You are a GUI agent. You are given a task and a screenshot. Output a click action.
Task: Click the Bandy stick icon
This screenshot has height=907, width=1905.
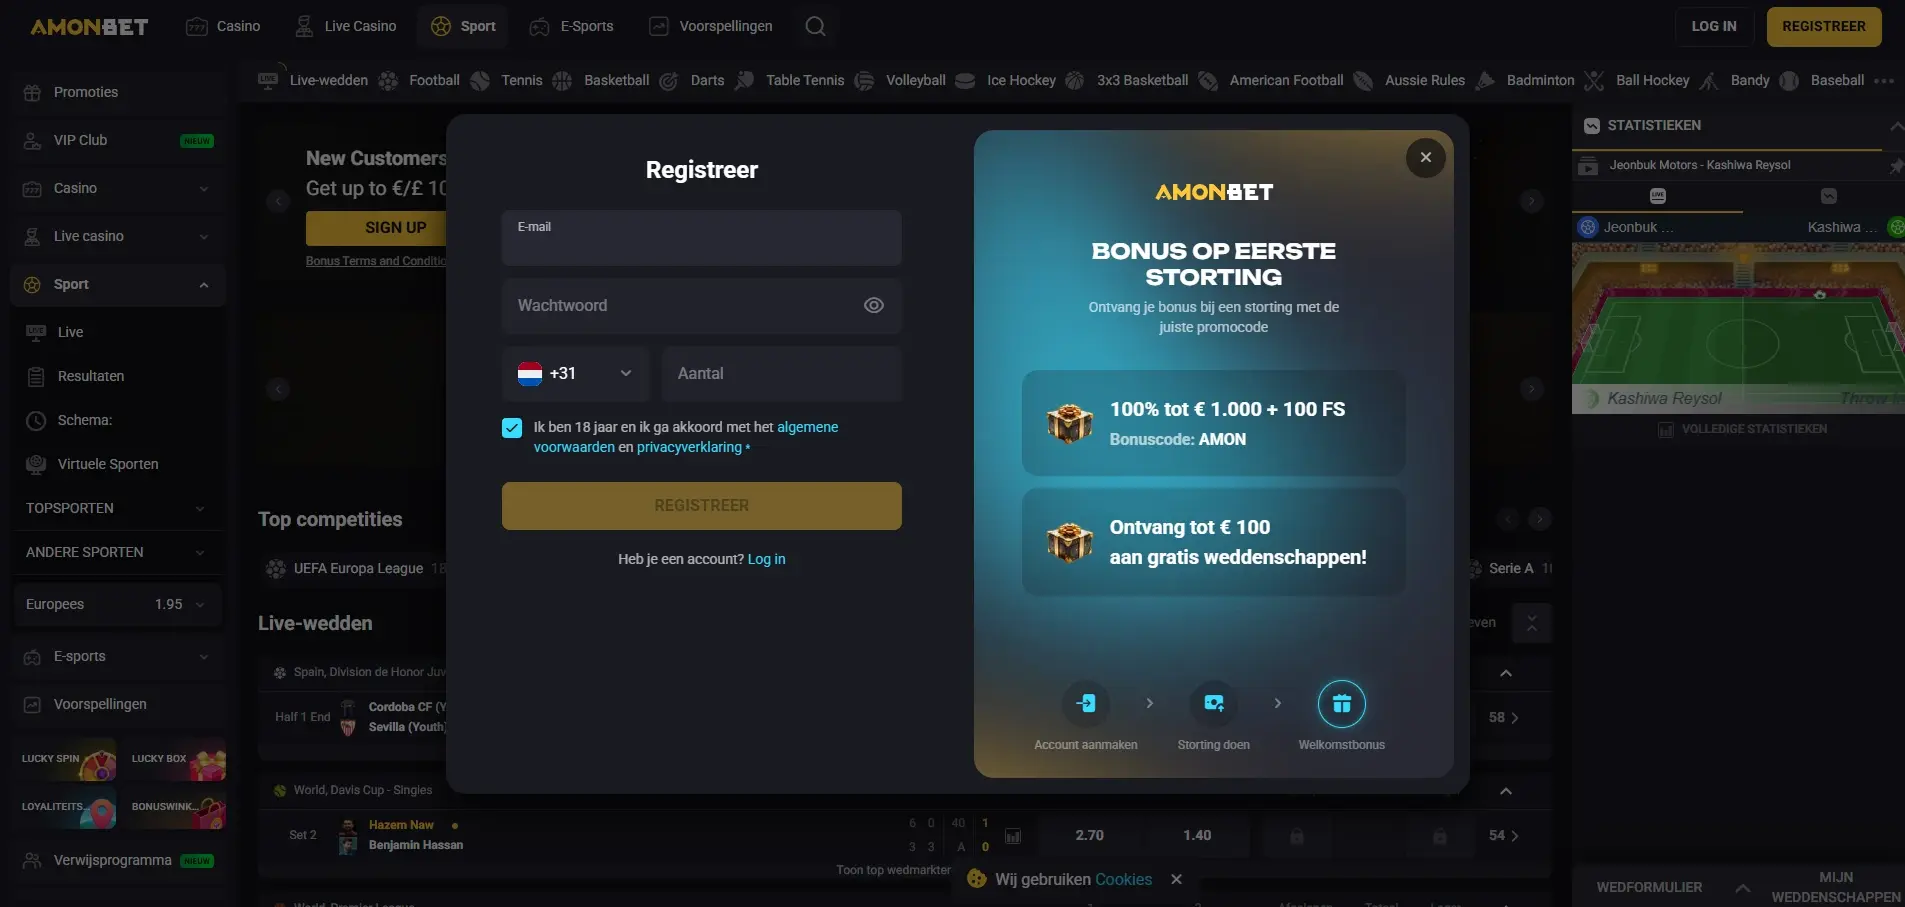point(1710,81)
